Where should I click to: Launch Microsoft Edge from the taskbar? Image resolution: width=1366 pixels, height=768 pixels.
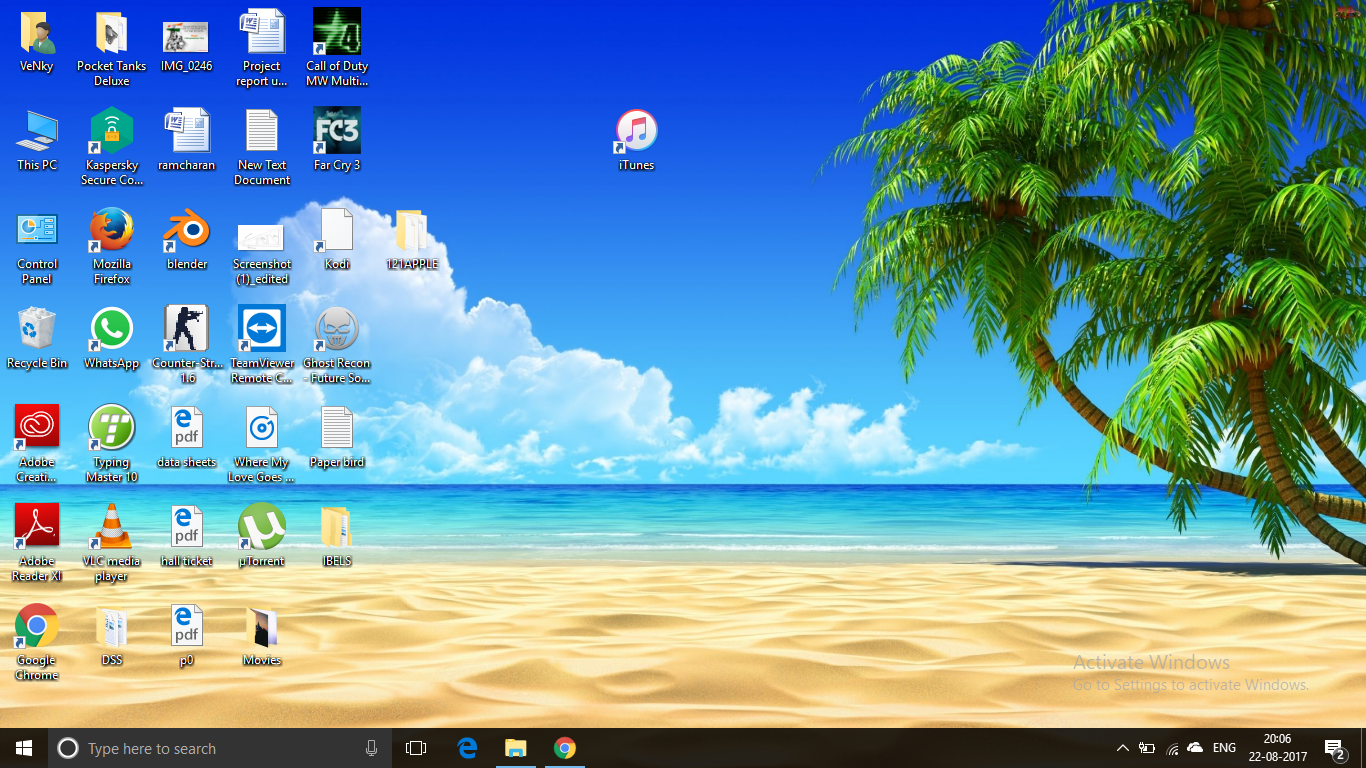(x=467, y=748)
